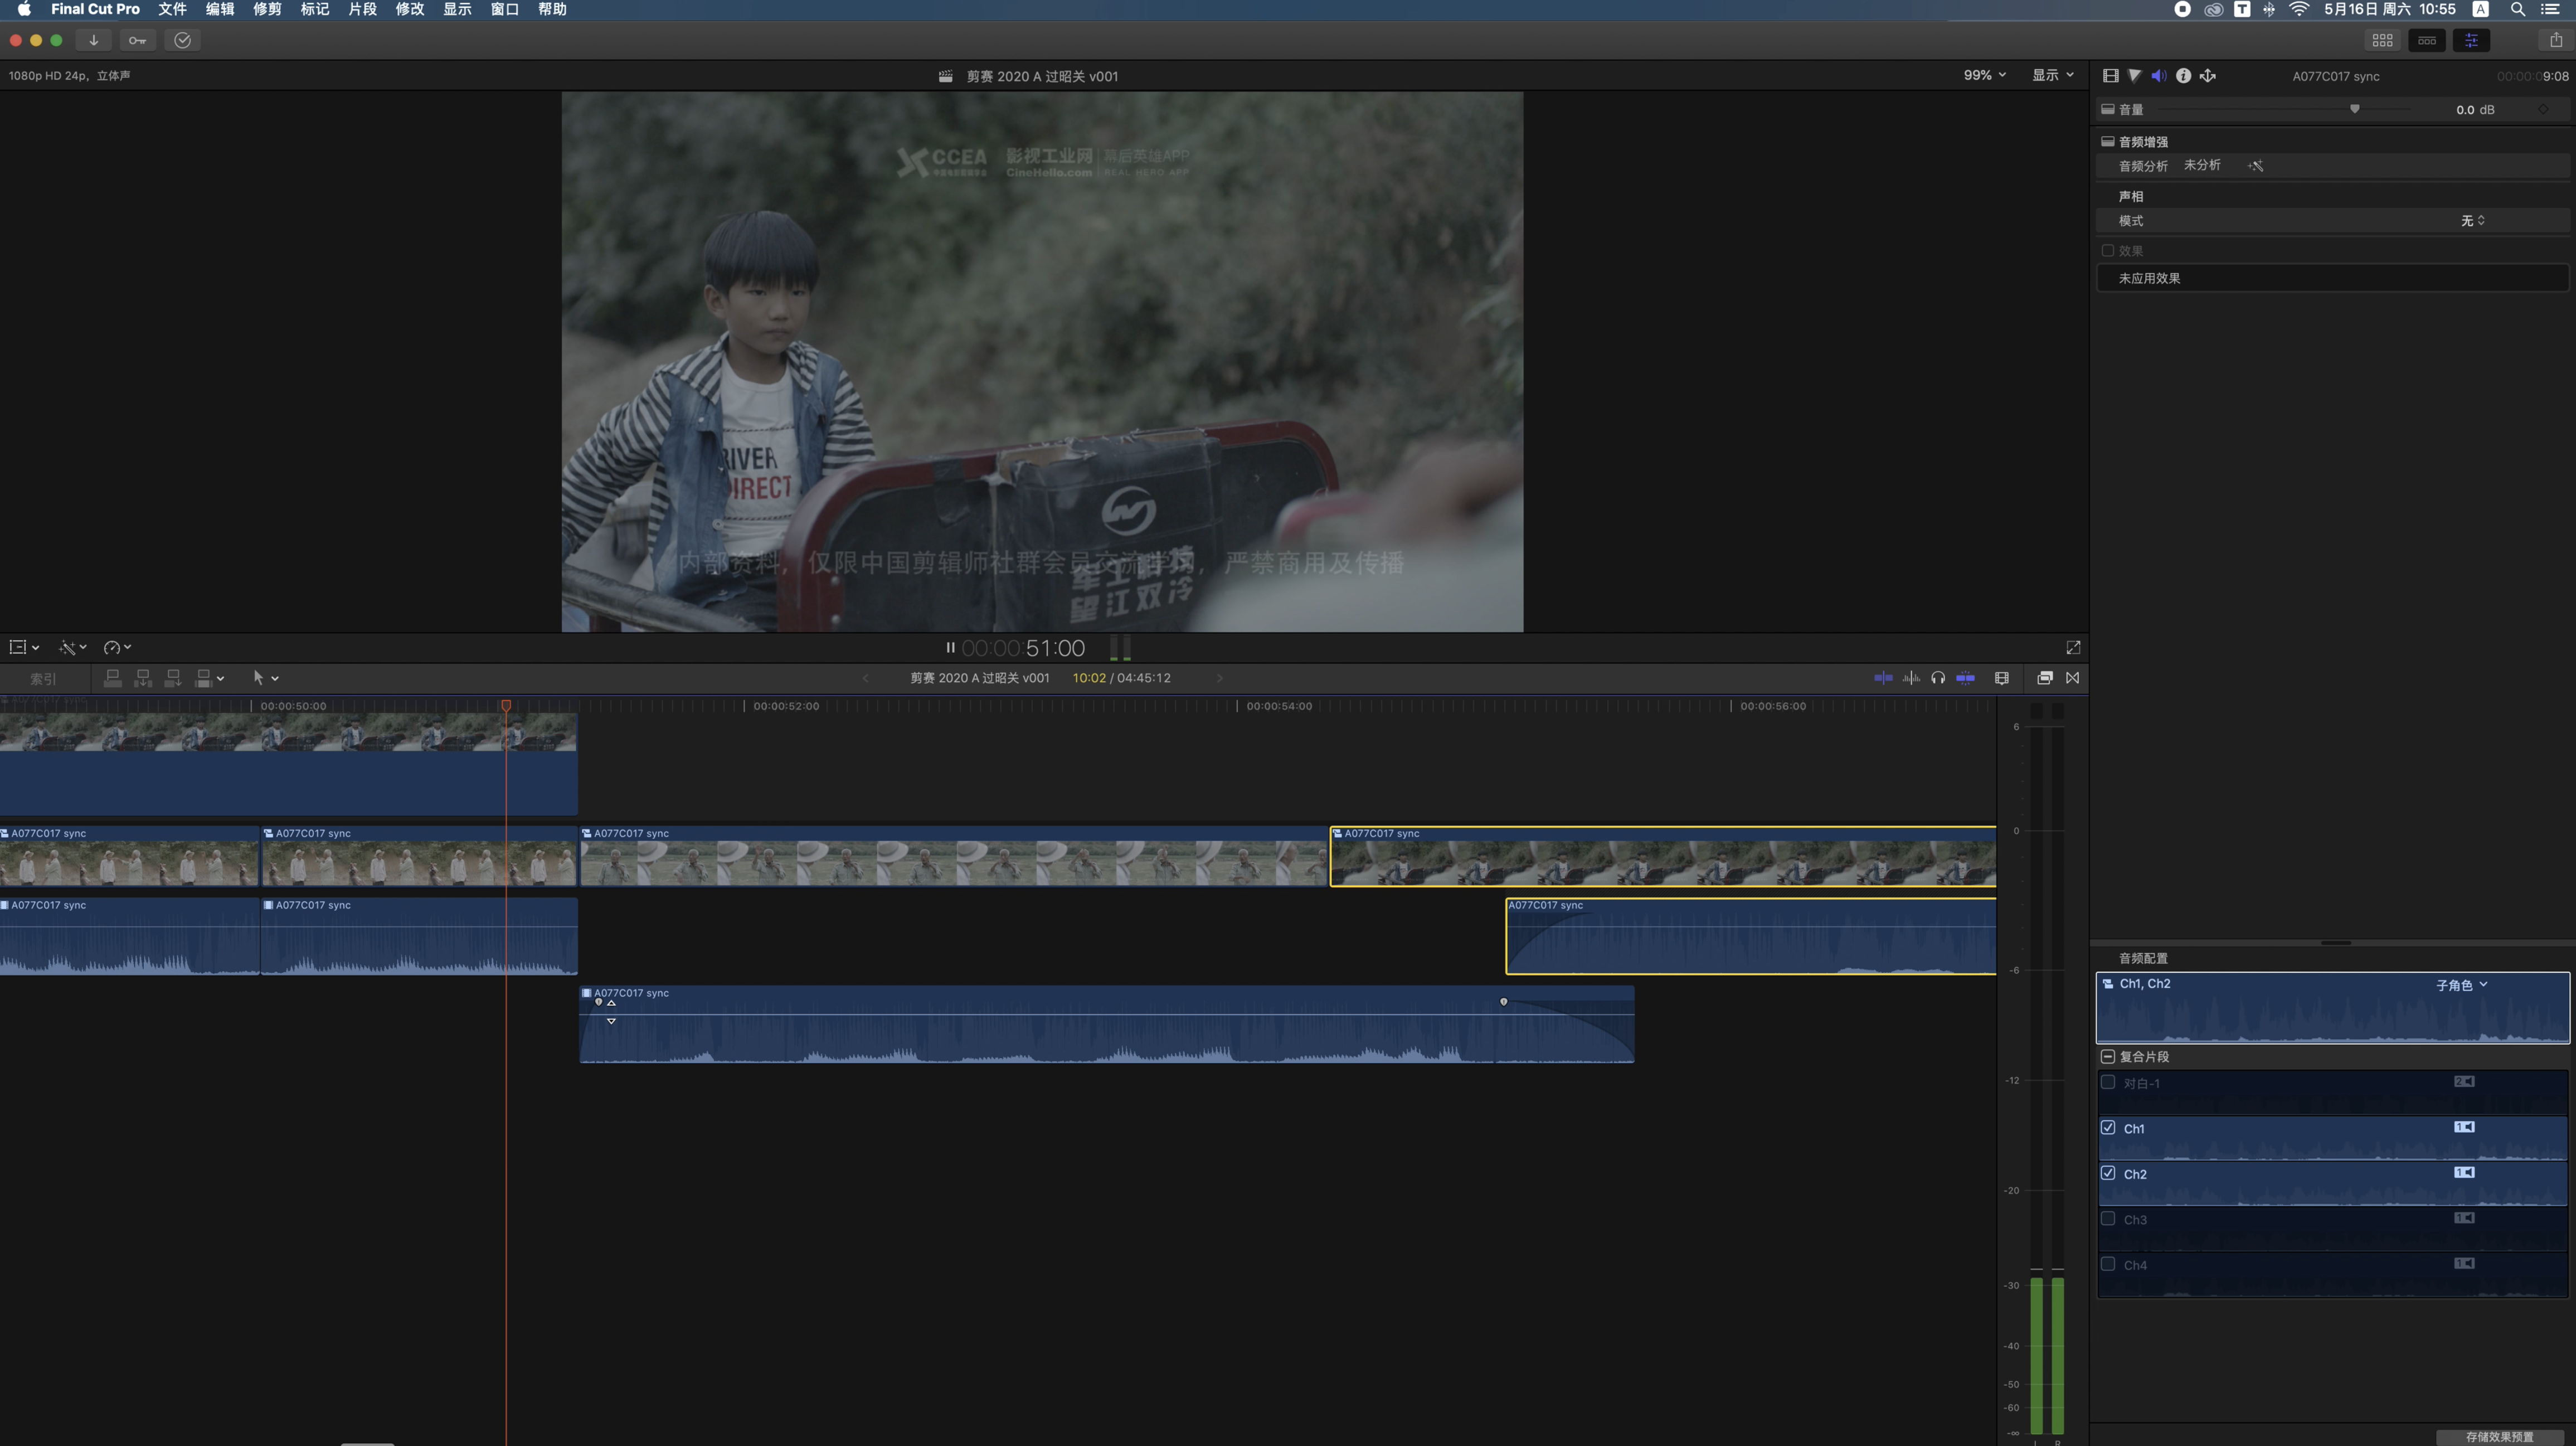Viewport: 2576px width, 1446px height.
Task: Open the 99% viewer zoom dropdown
Action: pos(1984,75)
